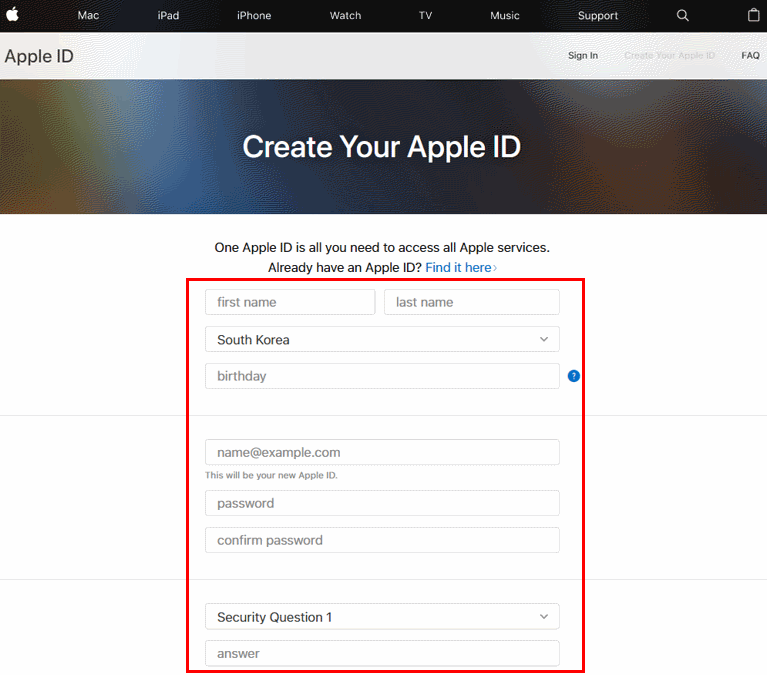Go to the iPhone section
767x675 pixels.
(254, 16)
